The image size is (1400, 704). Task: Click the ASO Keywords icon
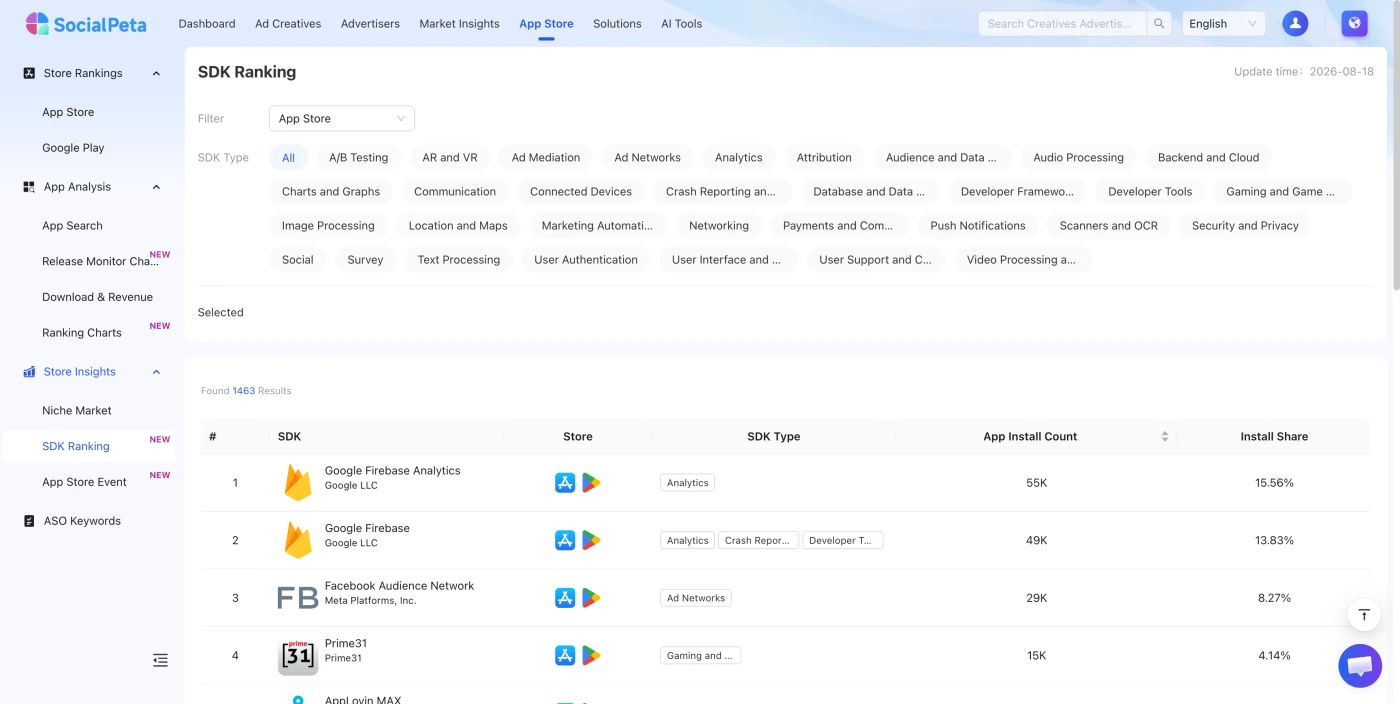pos(29,521)
